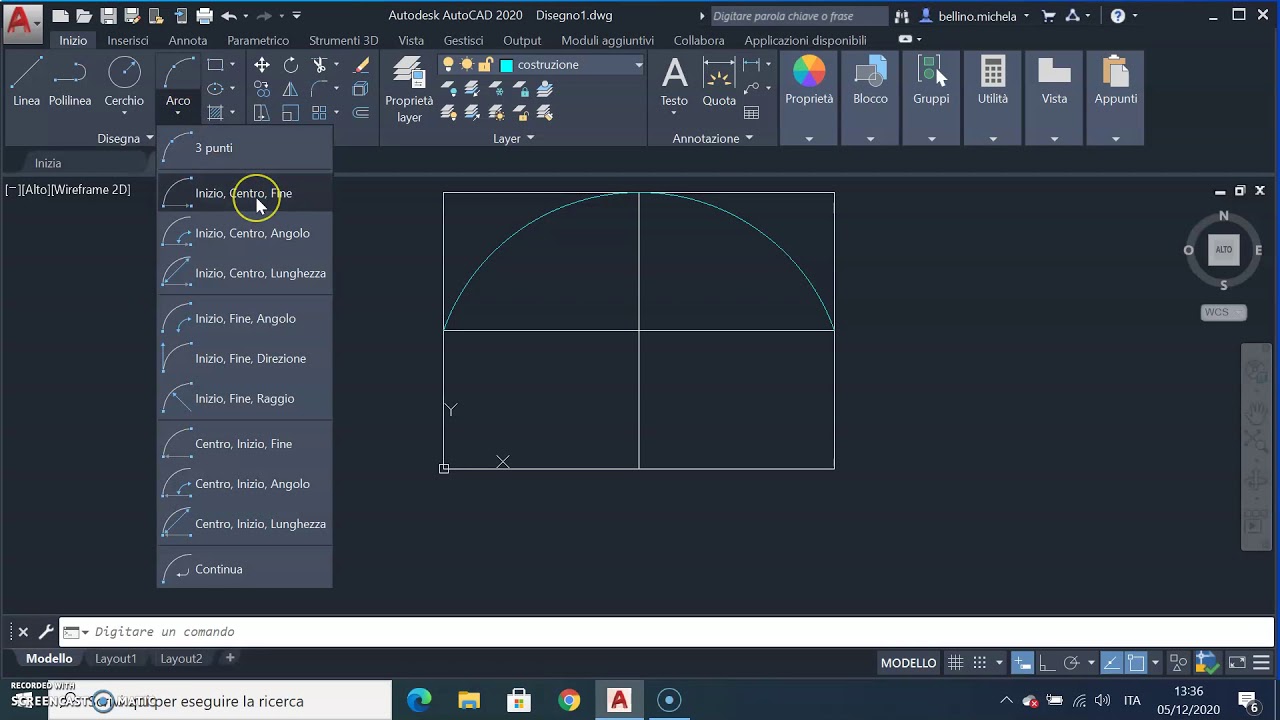Select the Testo text tool
This screenshot has height=720, width=1280.
click(674, 82)
